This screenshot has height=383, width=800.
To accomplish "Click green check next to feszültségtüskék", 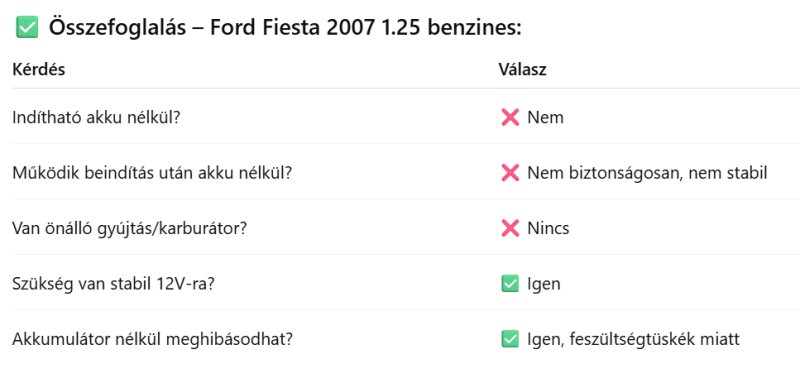I will click(510, 339).
